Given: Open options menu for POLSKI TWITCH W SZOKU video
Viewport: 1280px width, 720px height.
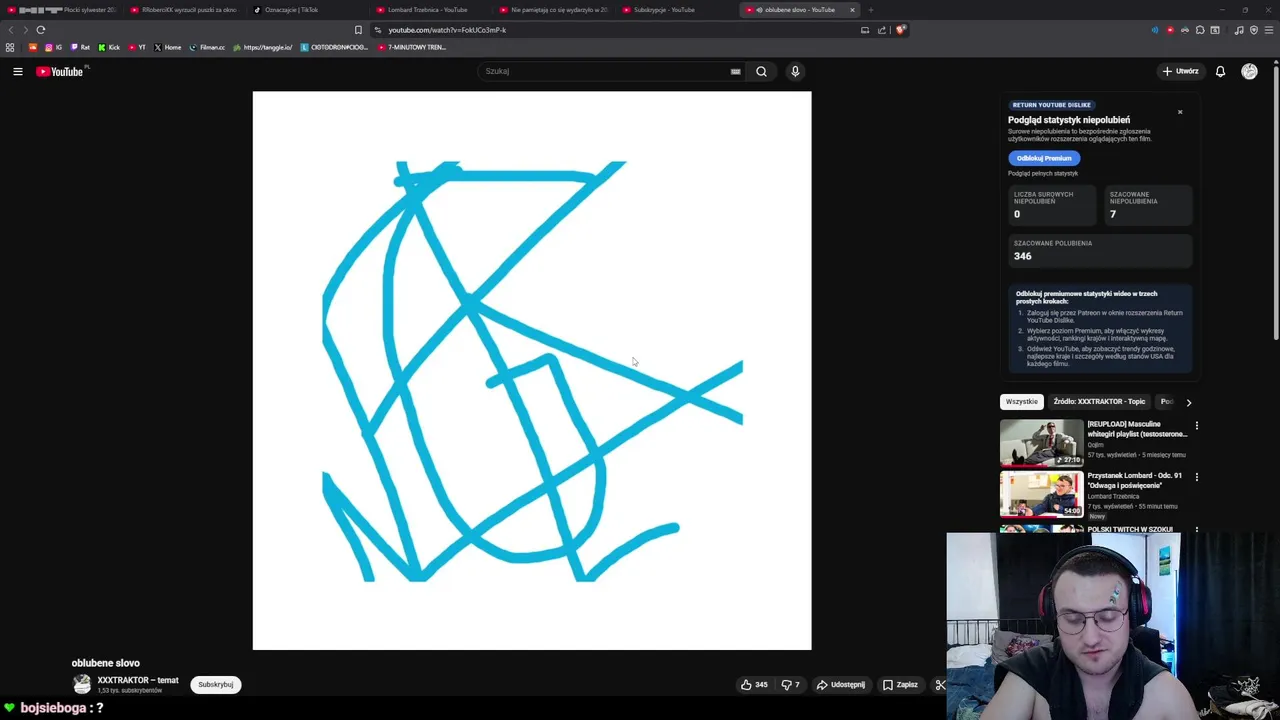Looking at the screenshot, I should pos(1196,528).
